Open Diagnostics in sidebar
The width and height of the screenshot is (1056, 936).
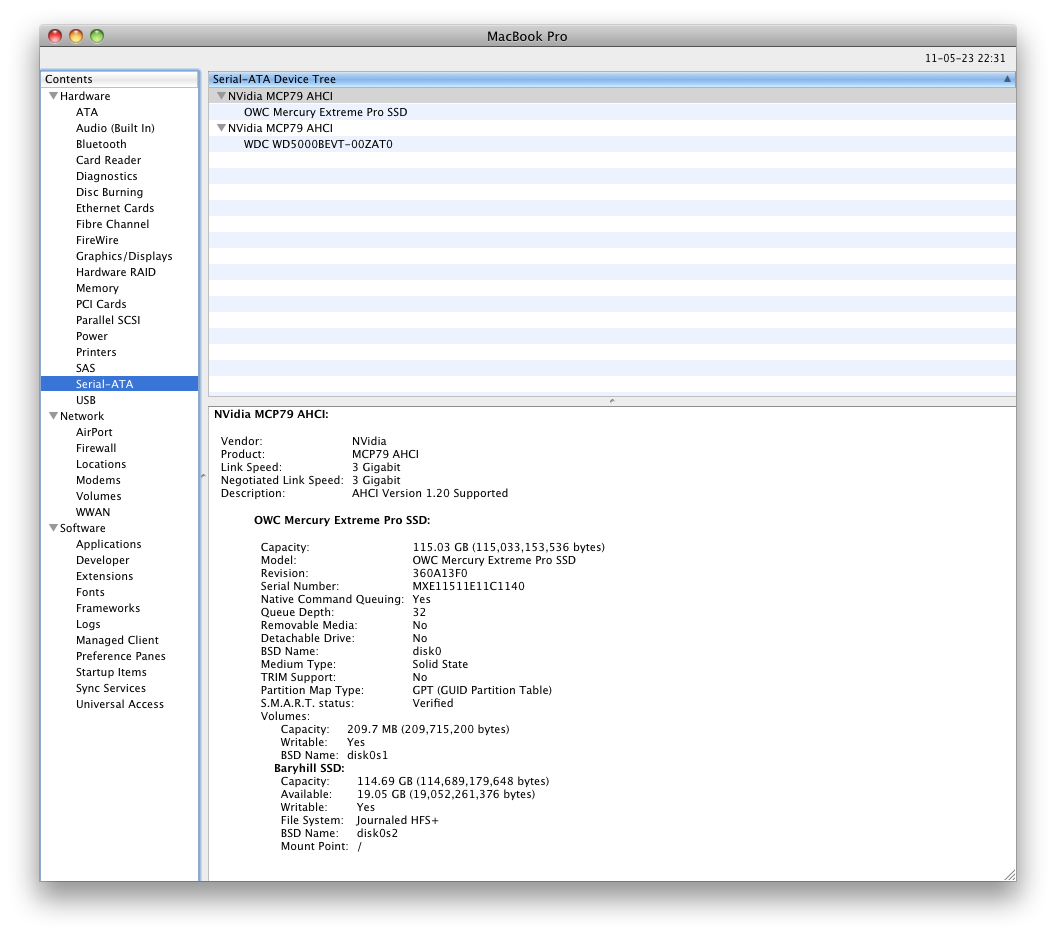click(x=106, y=176)
